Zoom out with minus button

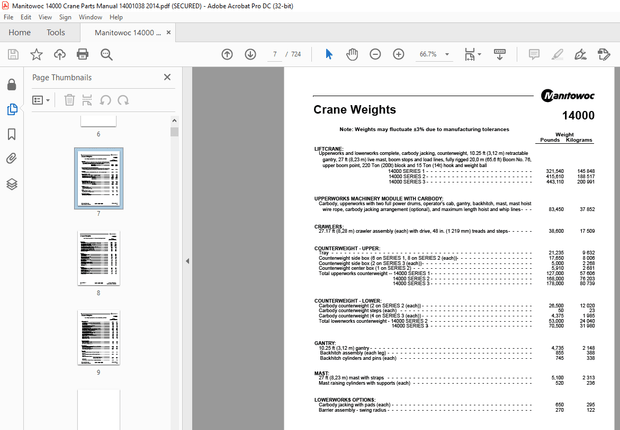coord(376,54)
